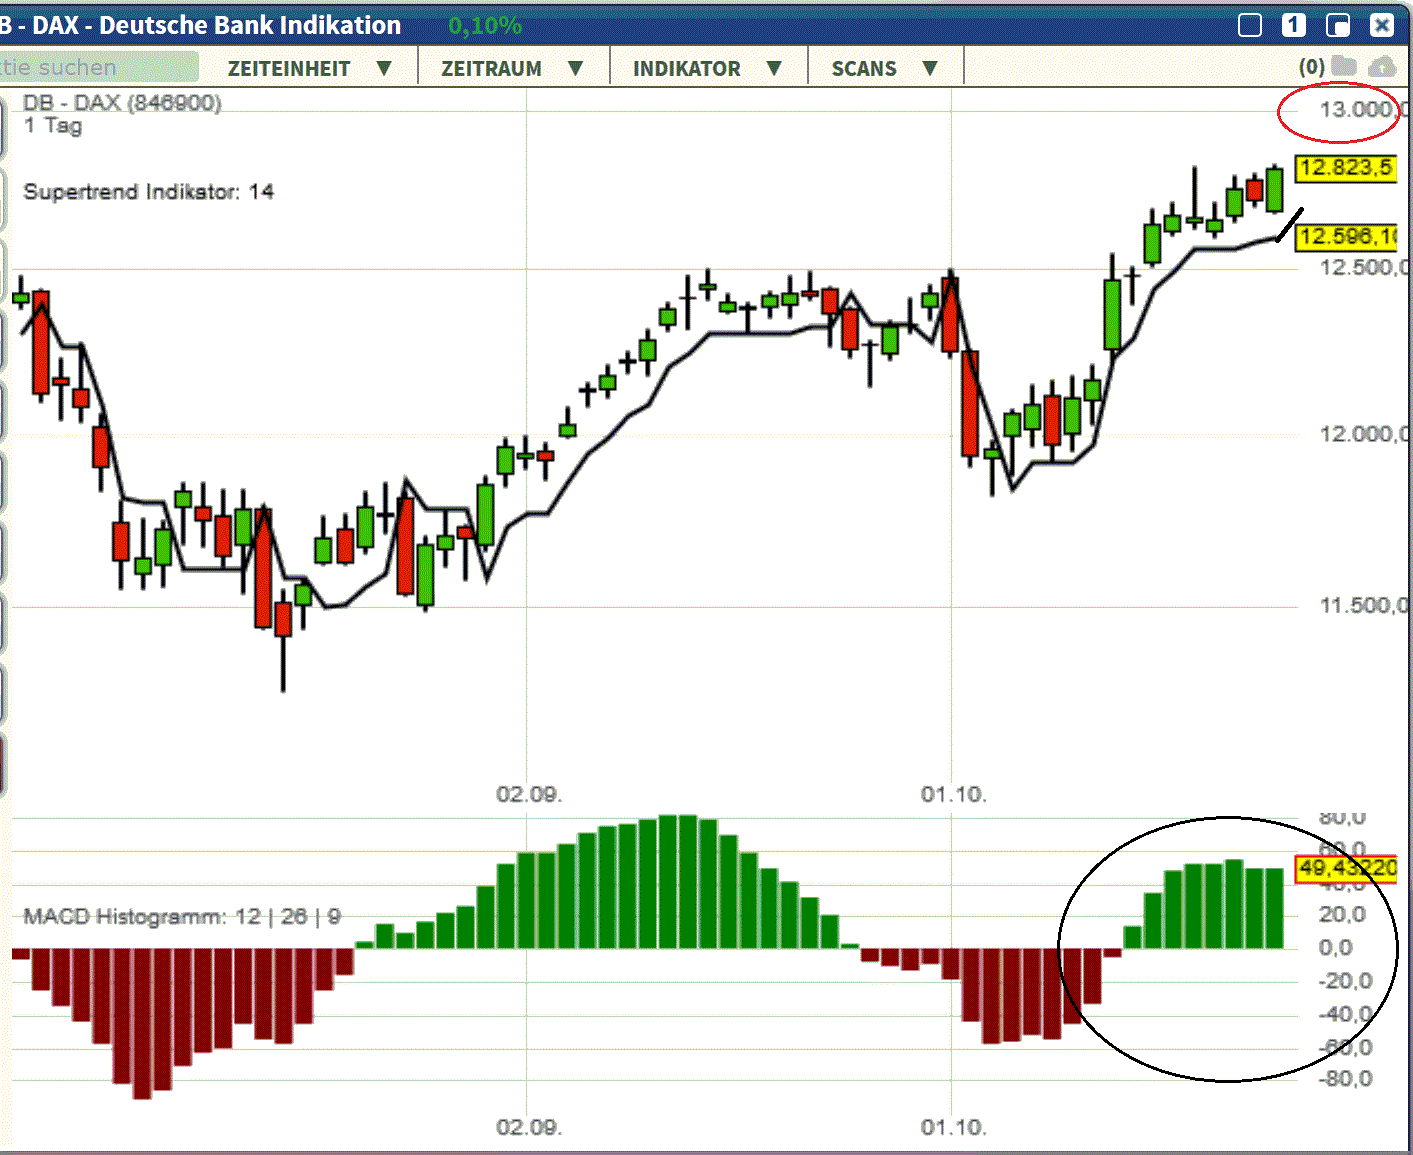This screenshot has height=1155, width=1413.
Task: Click the 12.000,0 price axis label
Action: click(x=1364, y=434)
